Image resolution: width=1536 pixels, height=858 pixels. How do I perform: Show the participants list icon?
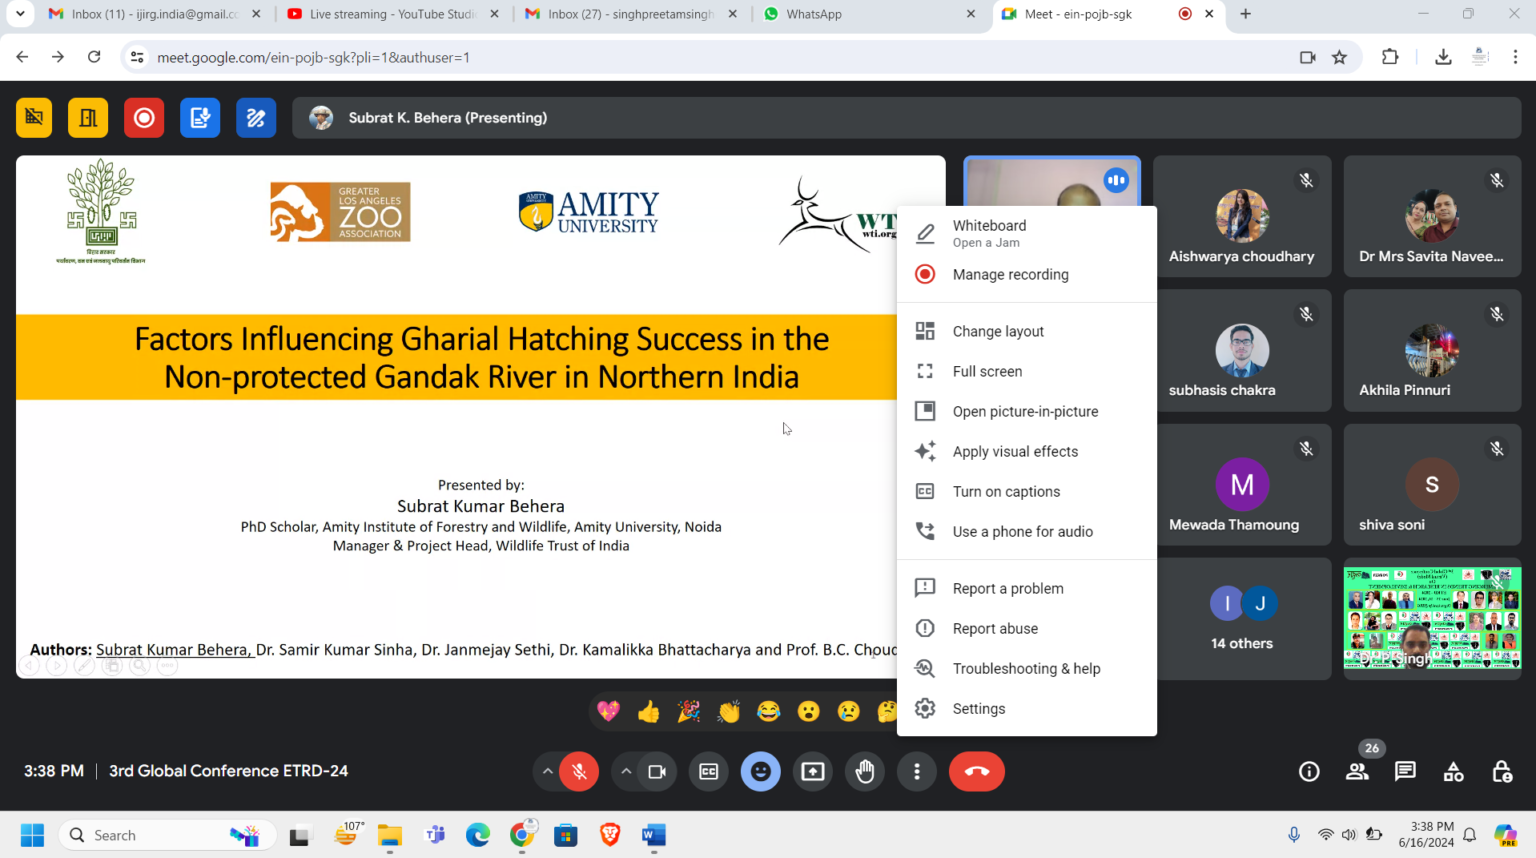tap(1357, 771)
